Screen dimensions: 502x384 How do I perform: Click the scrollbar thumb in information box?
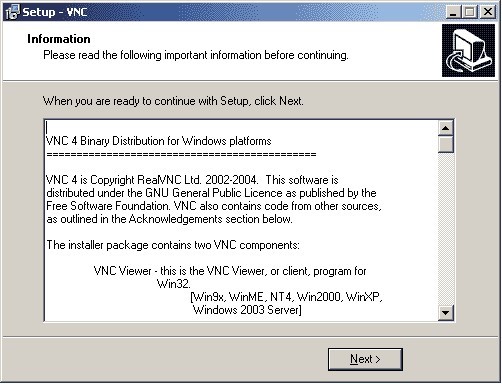[x=445, y=144]
